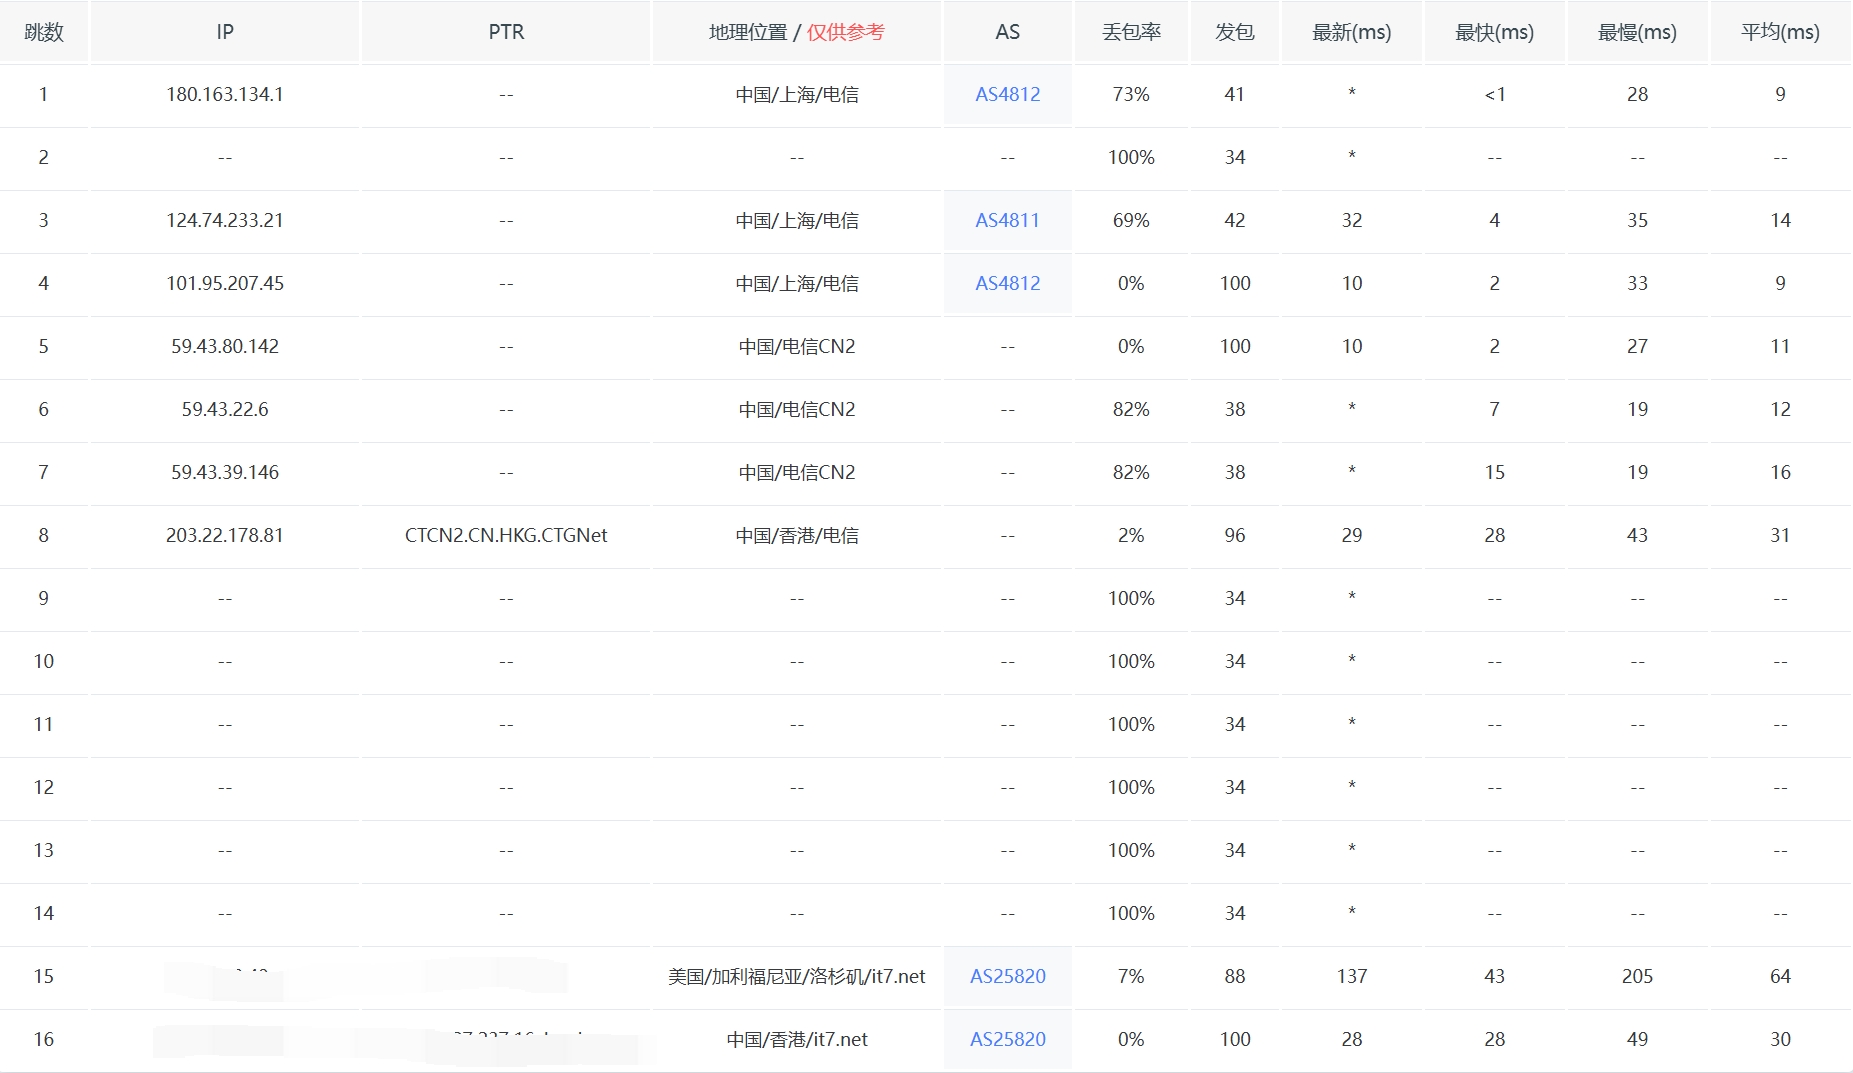Screen dimensions: 1853x1073
Task: Click the 0% loss value in hop 16 row
Action: click(1131, 1039)
